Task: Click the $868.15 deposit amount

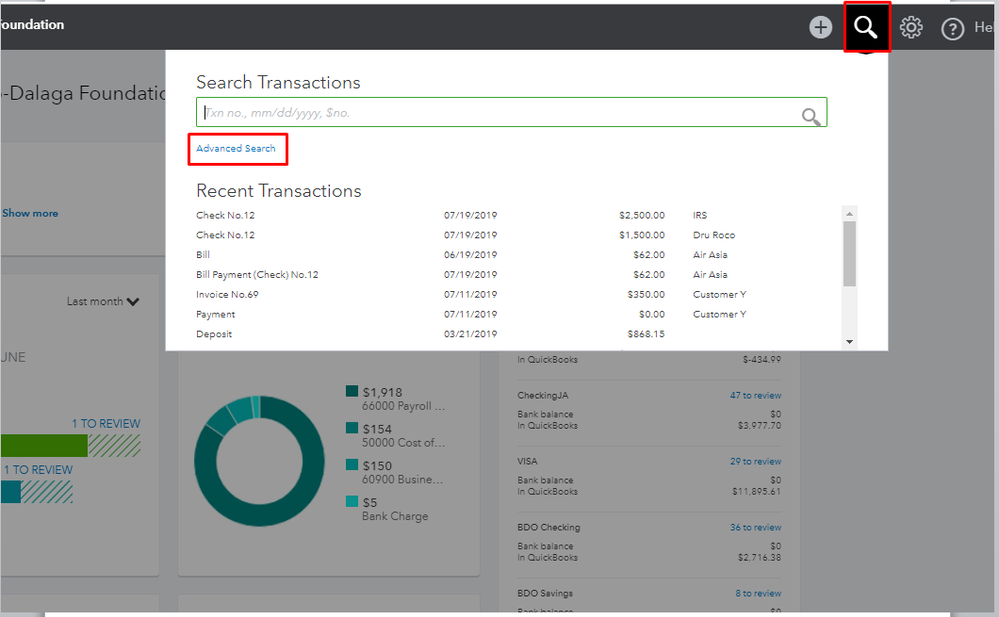Action: [645, 334]
